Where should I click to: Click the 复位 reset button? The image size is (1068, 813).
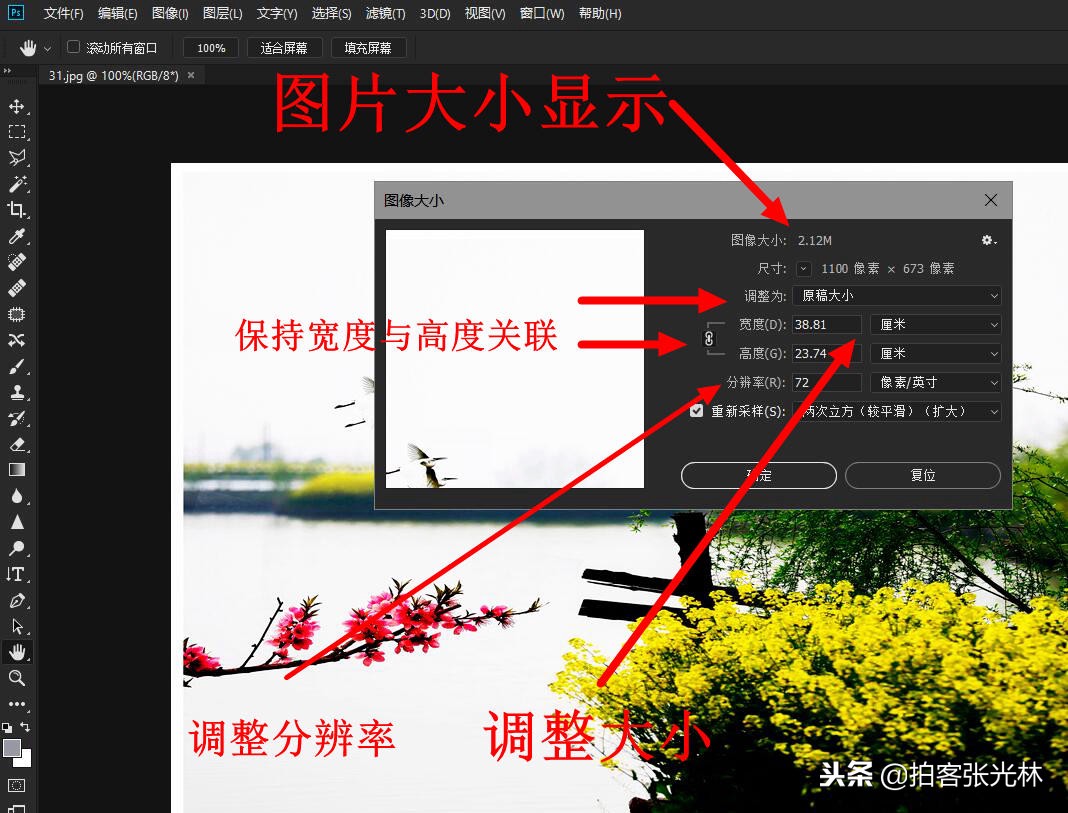coord(921,475)
